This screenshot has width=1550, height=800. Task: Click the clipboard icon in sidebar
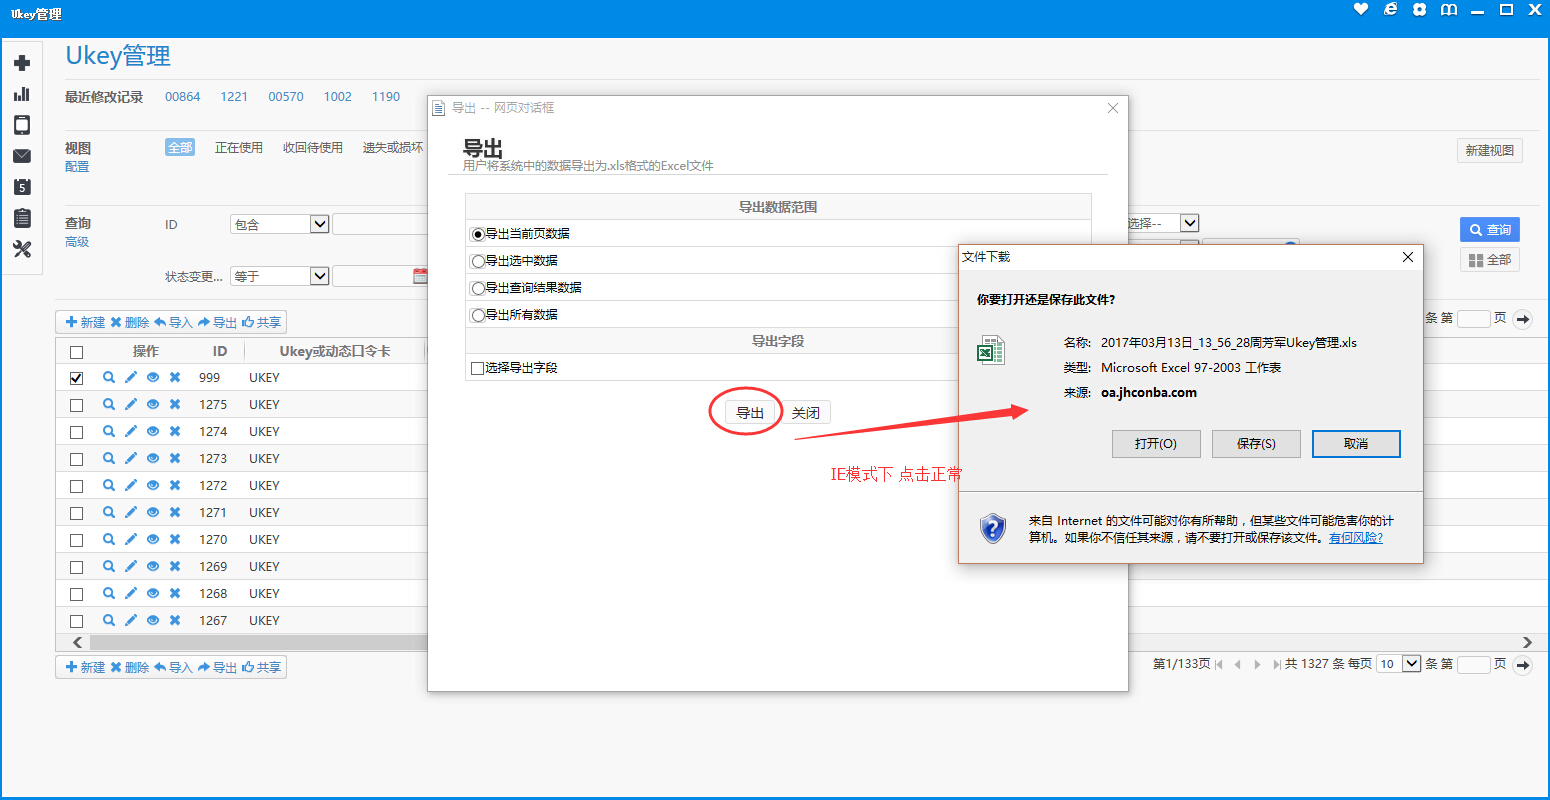22,218
